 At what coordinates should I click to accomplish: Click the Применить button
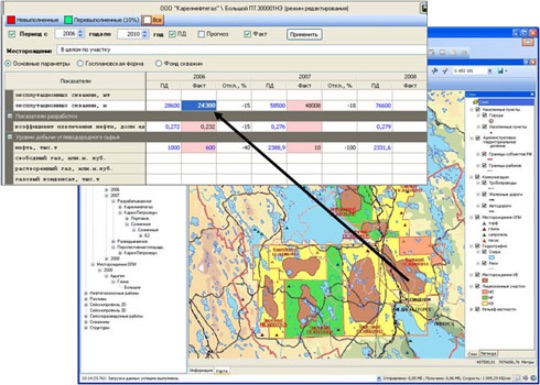[x=304, y=34]
